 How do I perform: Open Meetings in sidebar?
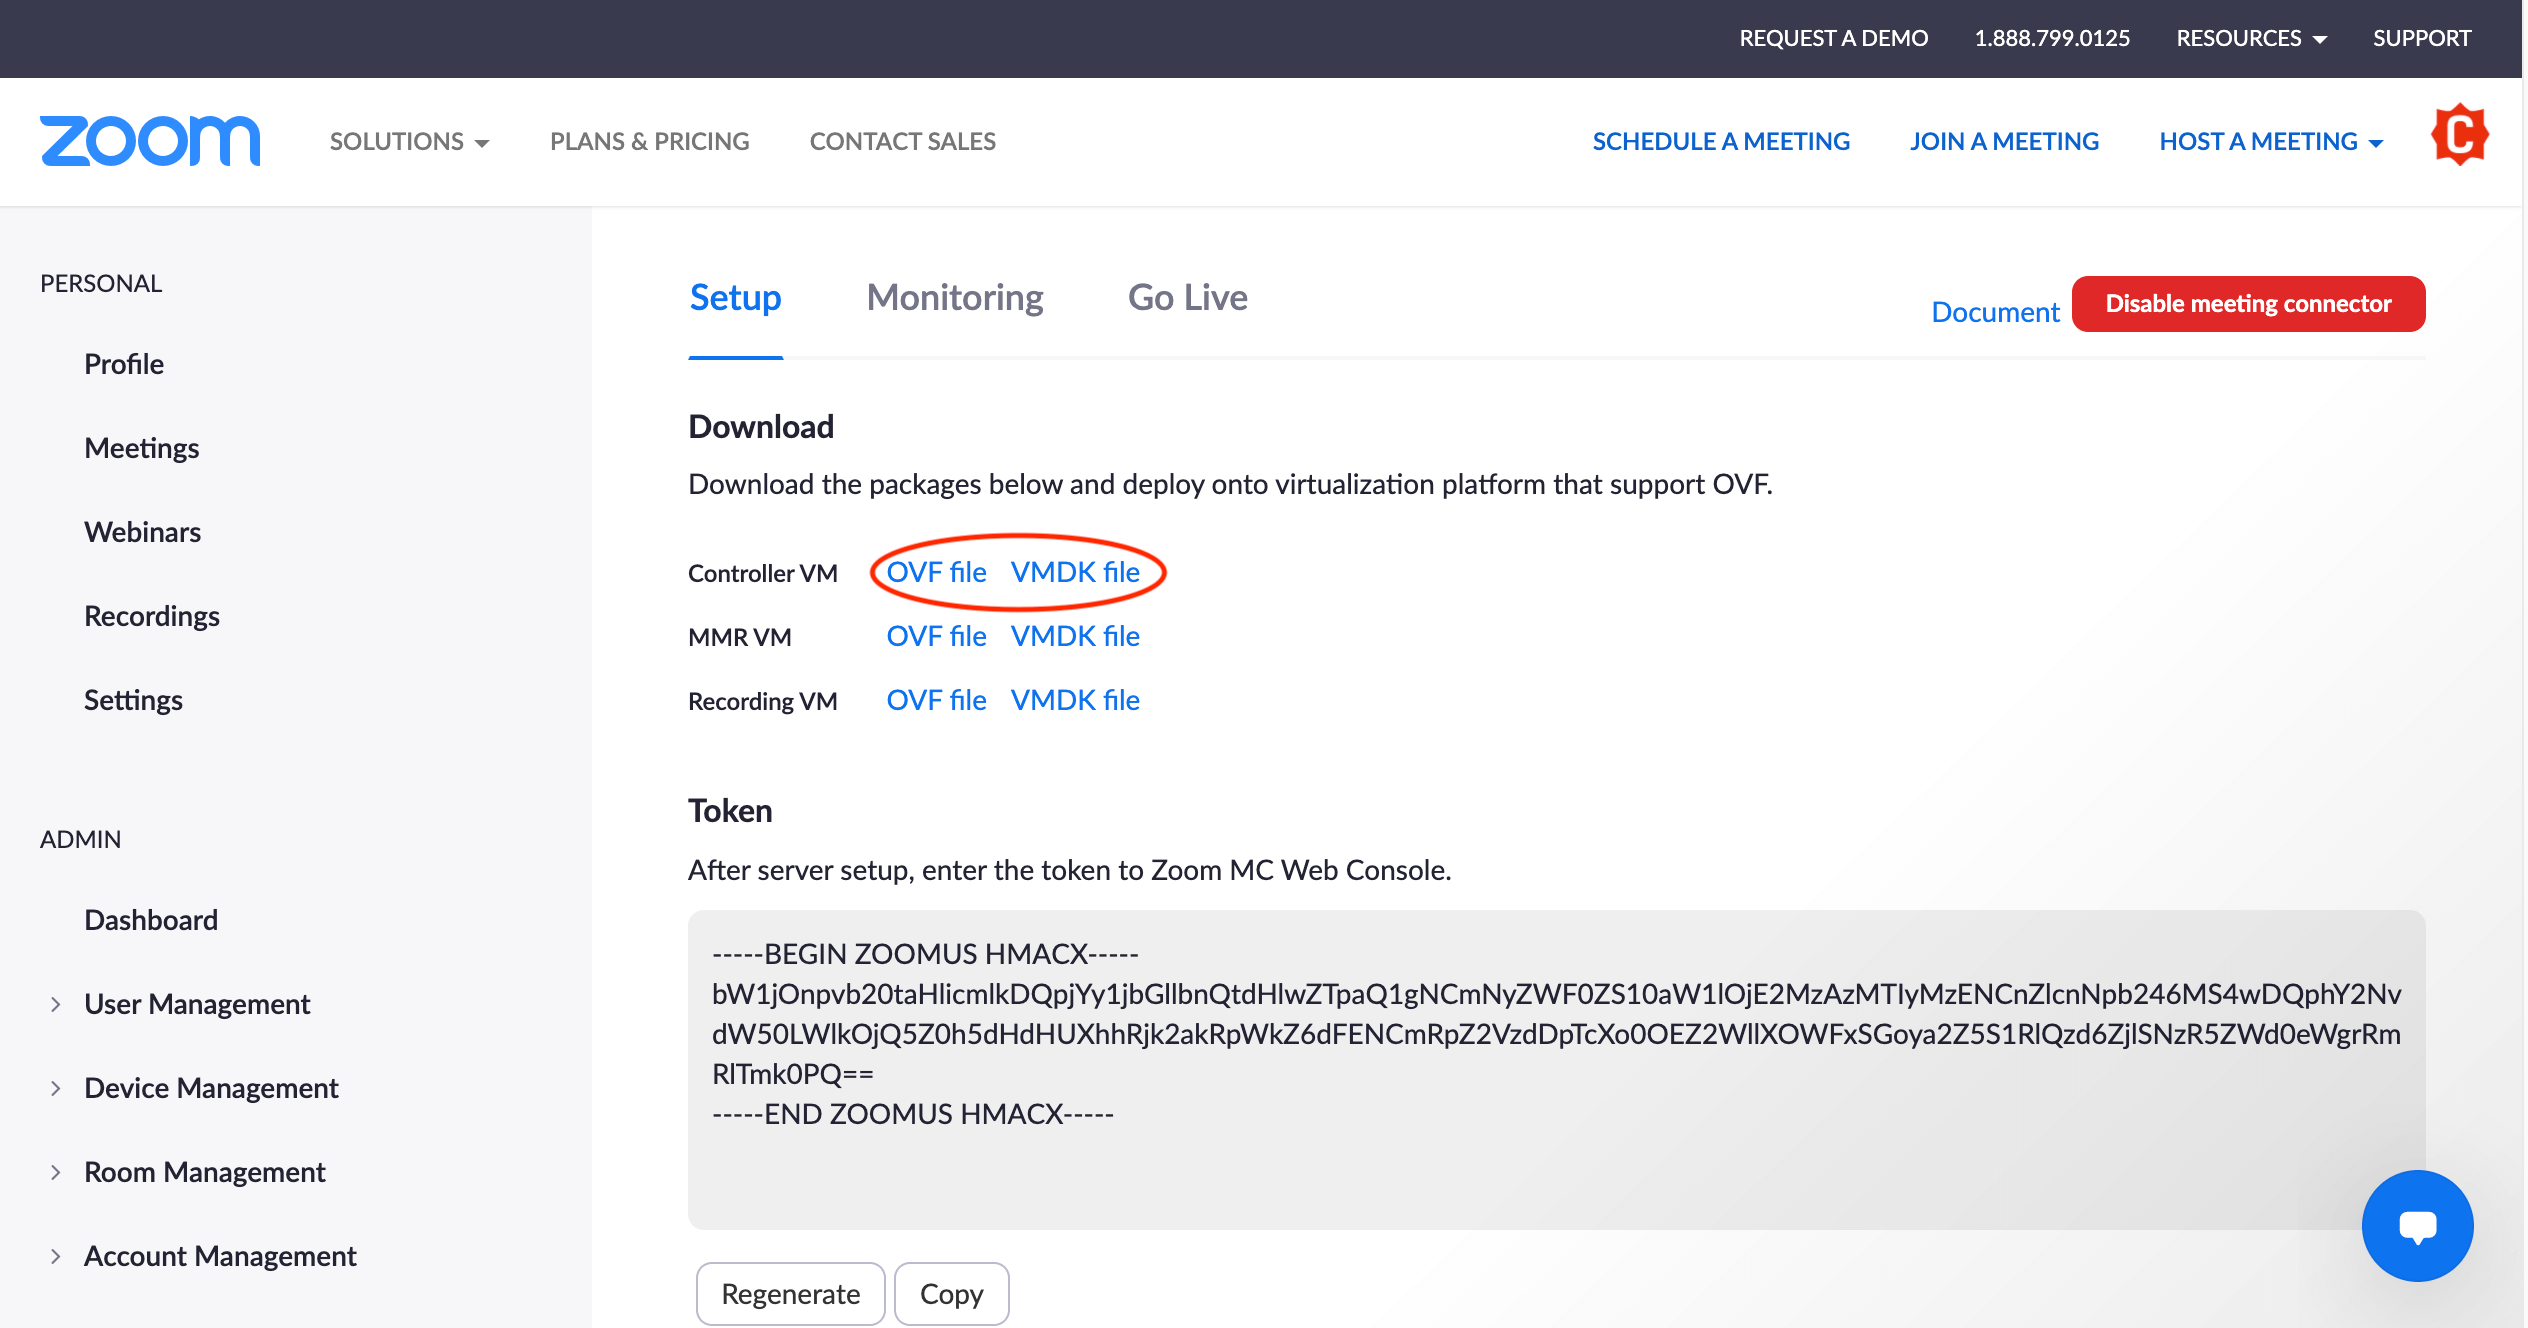(x=142, y=448)
